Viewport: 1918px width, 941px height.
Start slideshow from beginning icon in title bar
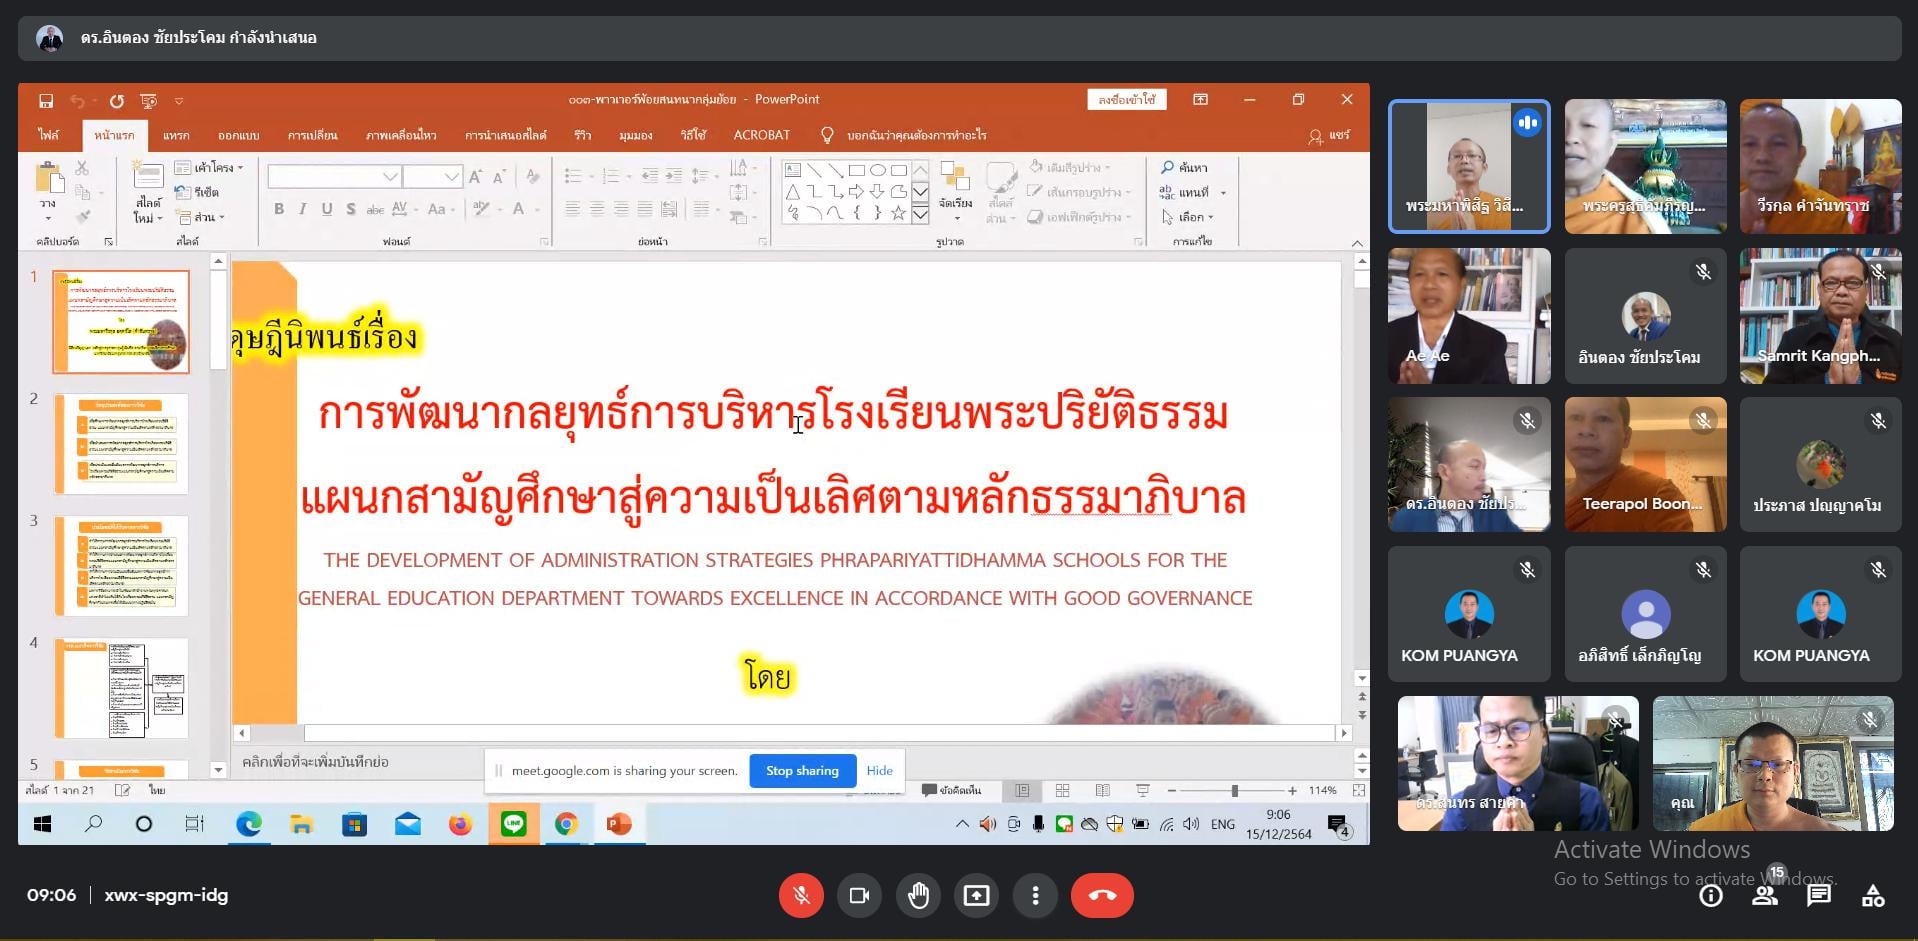(x=149, y=101)
